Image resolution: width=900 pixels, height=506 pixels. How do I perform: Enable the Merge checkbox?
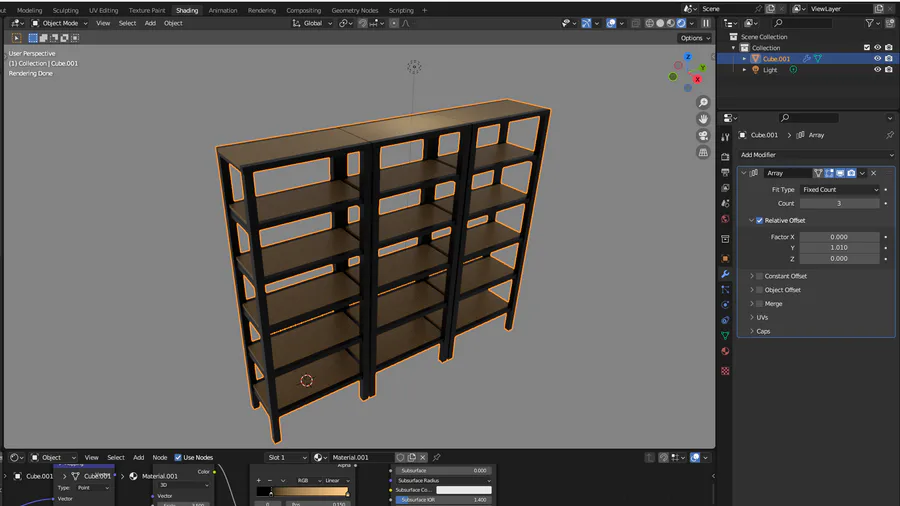coord(759,303)
